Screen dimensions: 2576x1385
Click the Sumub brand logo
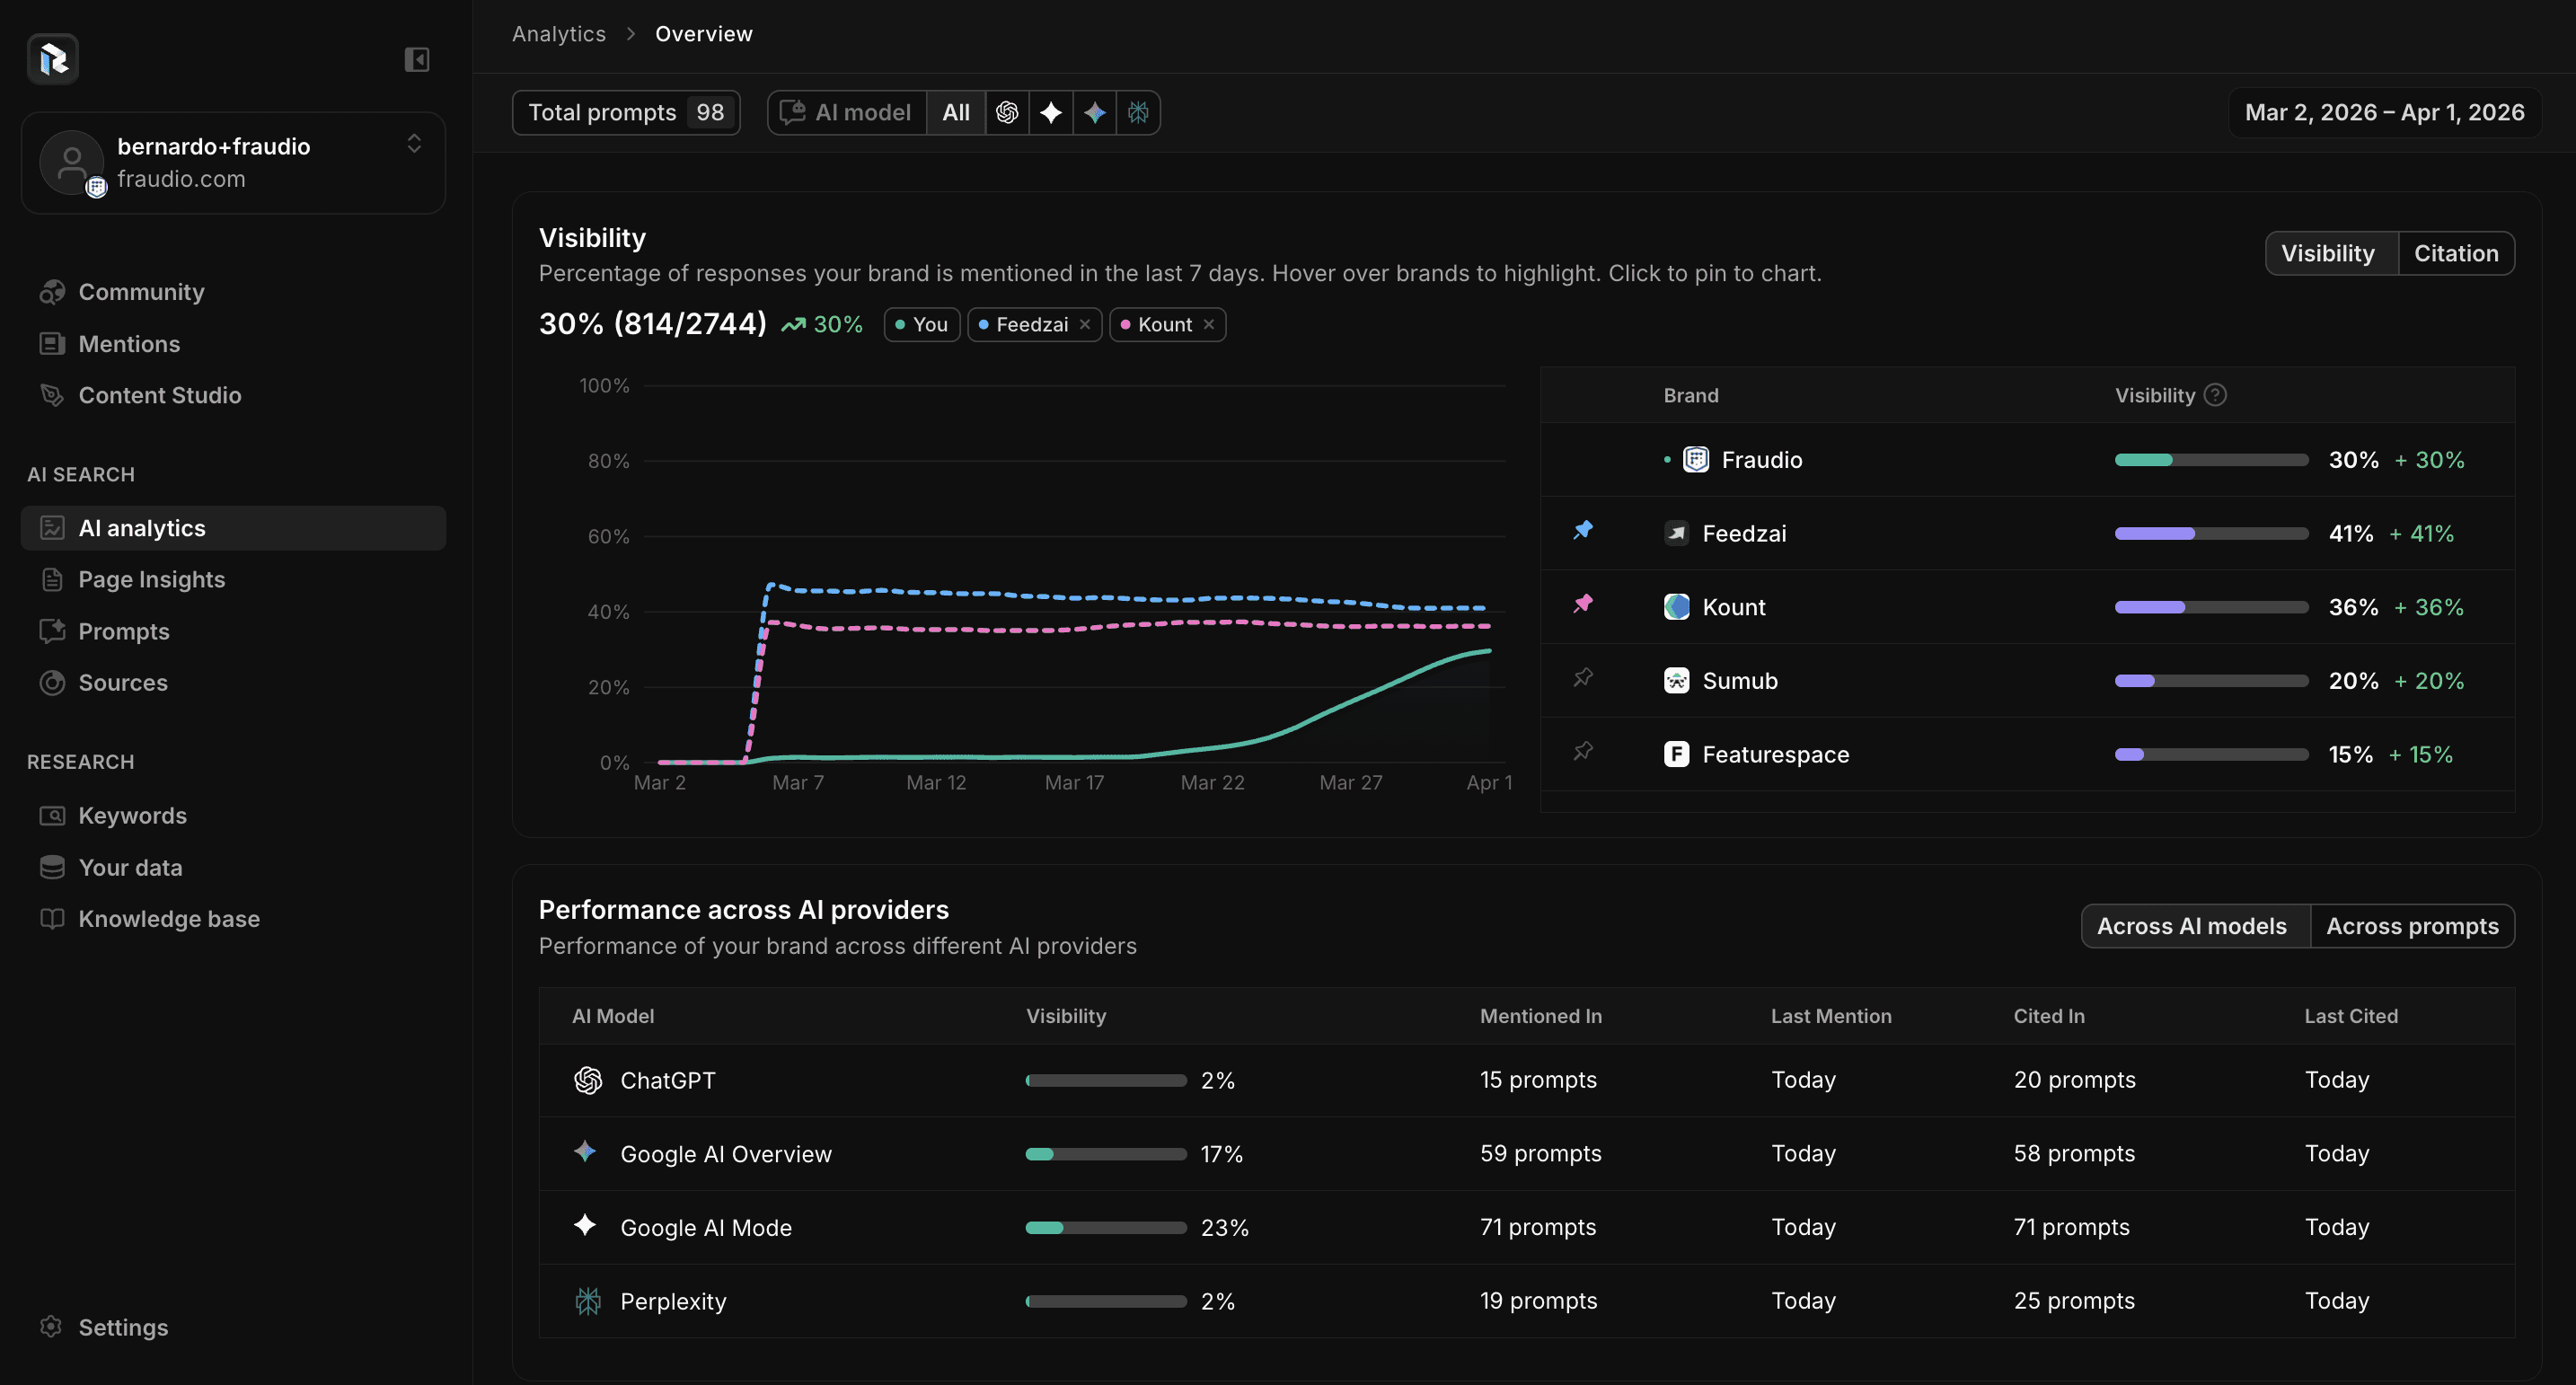(1676, 681)
